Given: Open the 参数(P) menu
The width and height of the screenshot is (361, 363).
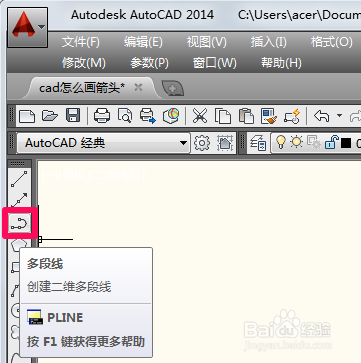Looking at the screenshot, I should pyautogui.click(x=149, y=63).
